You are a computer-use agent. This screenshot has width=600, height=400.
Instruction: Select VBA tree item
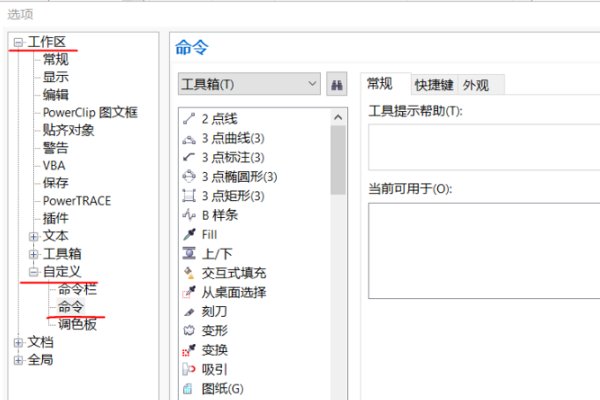point(54,165)
